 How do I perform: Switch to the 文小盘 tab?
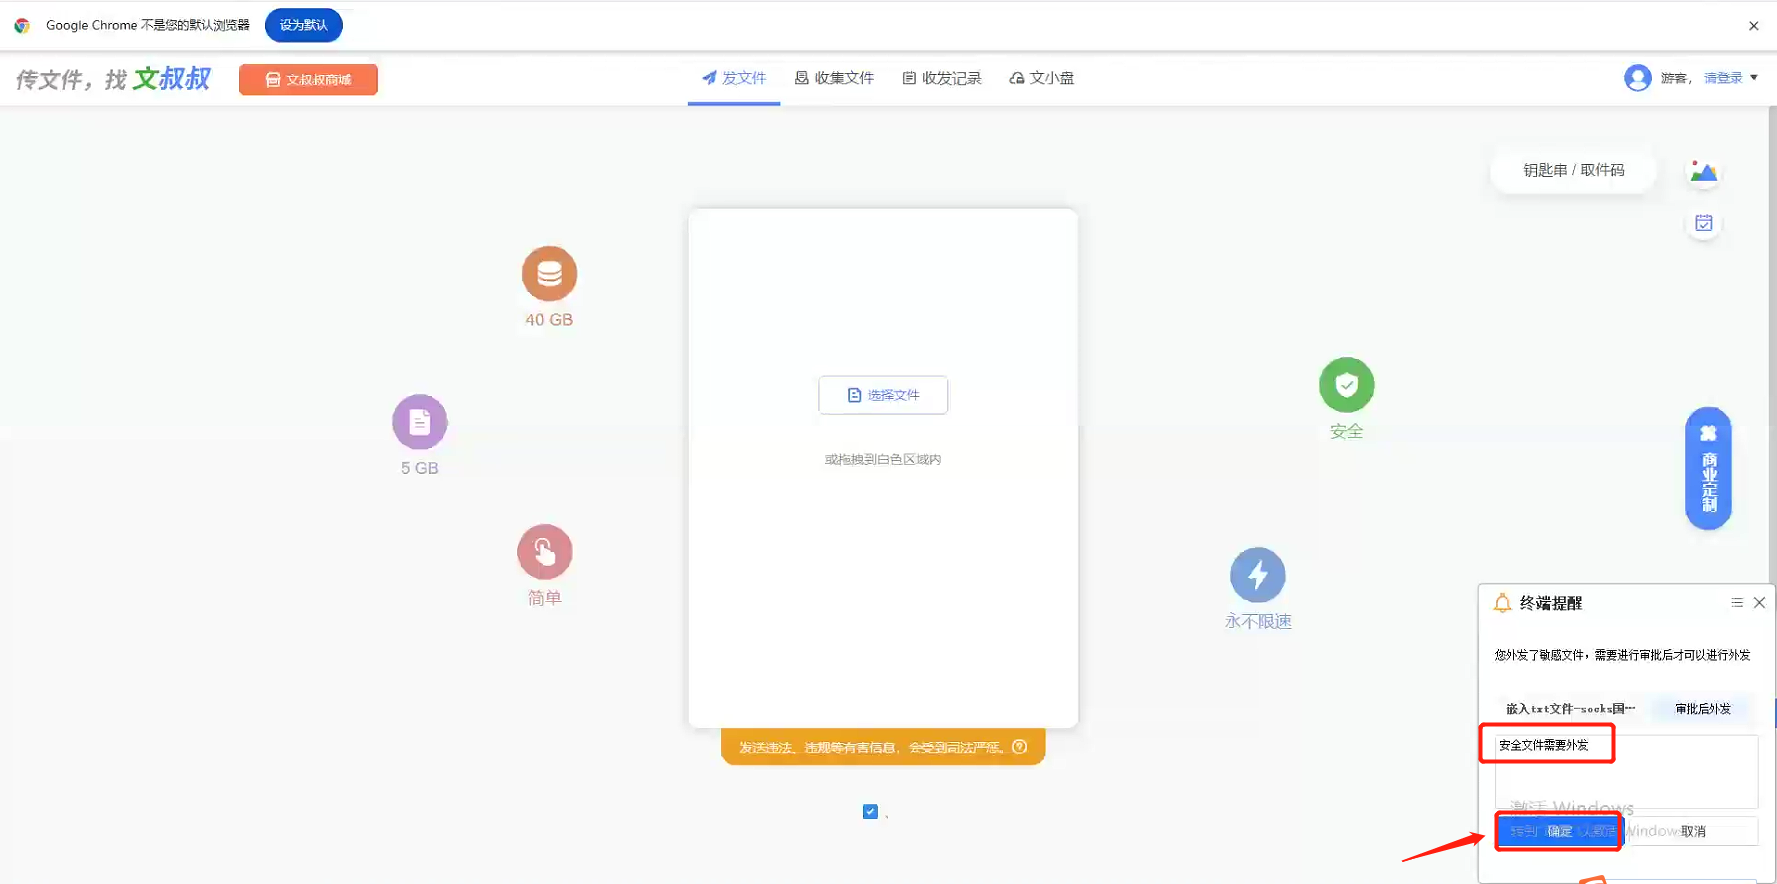pyautogui.click(x=1042, y=78)
